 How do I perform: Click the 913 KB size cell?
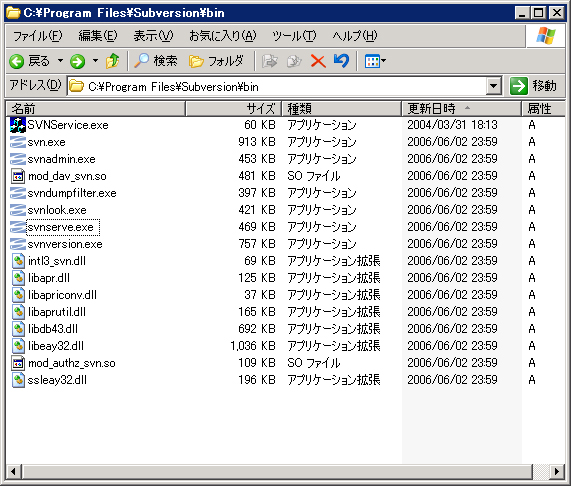(x=257, y=142)
